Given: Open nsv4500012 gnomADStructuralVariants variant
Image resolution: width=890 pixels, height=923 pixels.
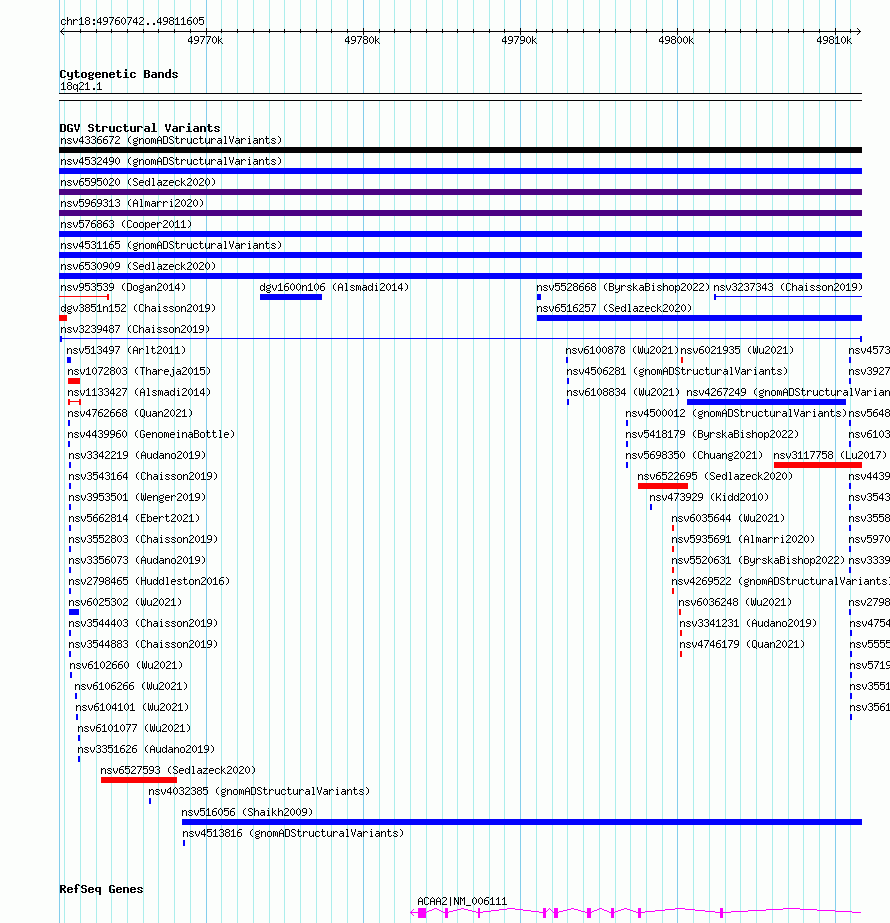Looking at the screenshot, I should pos(736,414).
